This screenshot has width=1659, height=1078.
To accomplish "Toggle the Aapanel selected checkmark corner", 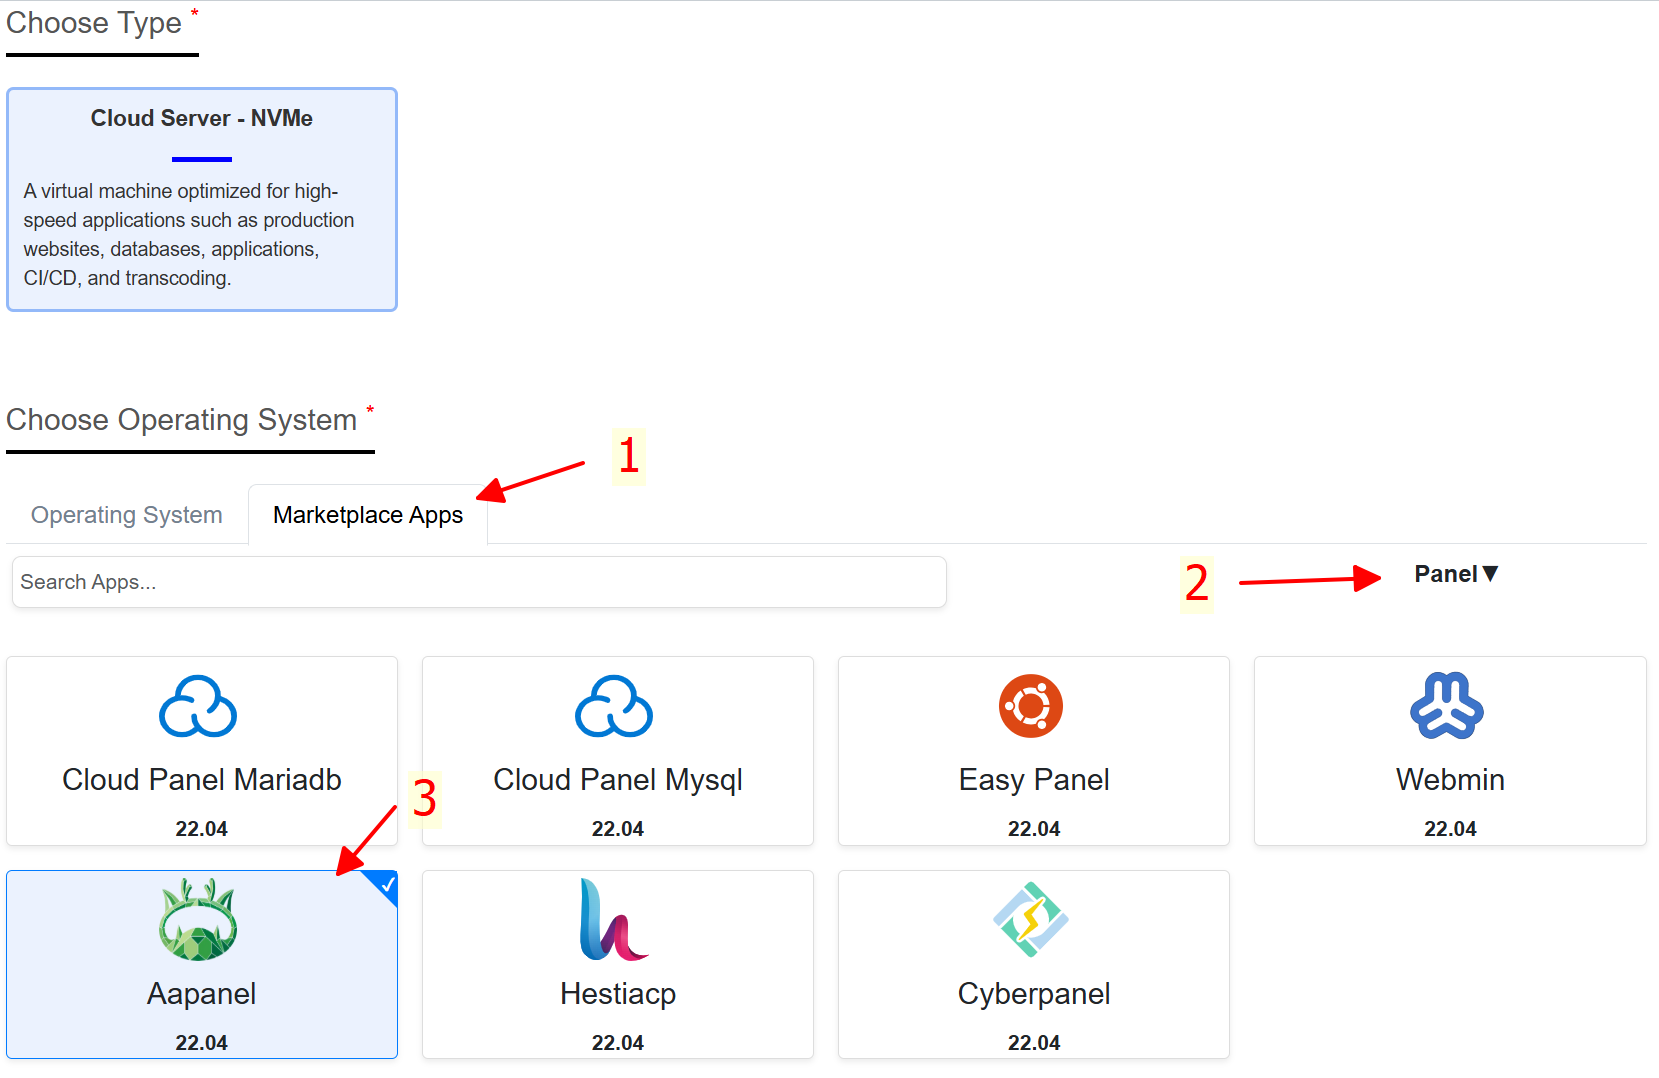I will (384, 884).
